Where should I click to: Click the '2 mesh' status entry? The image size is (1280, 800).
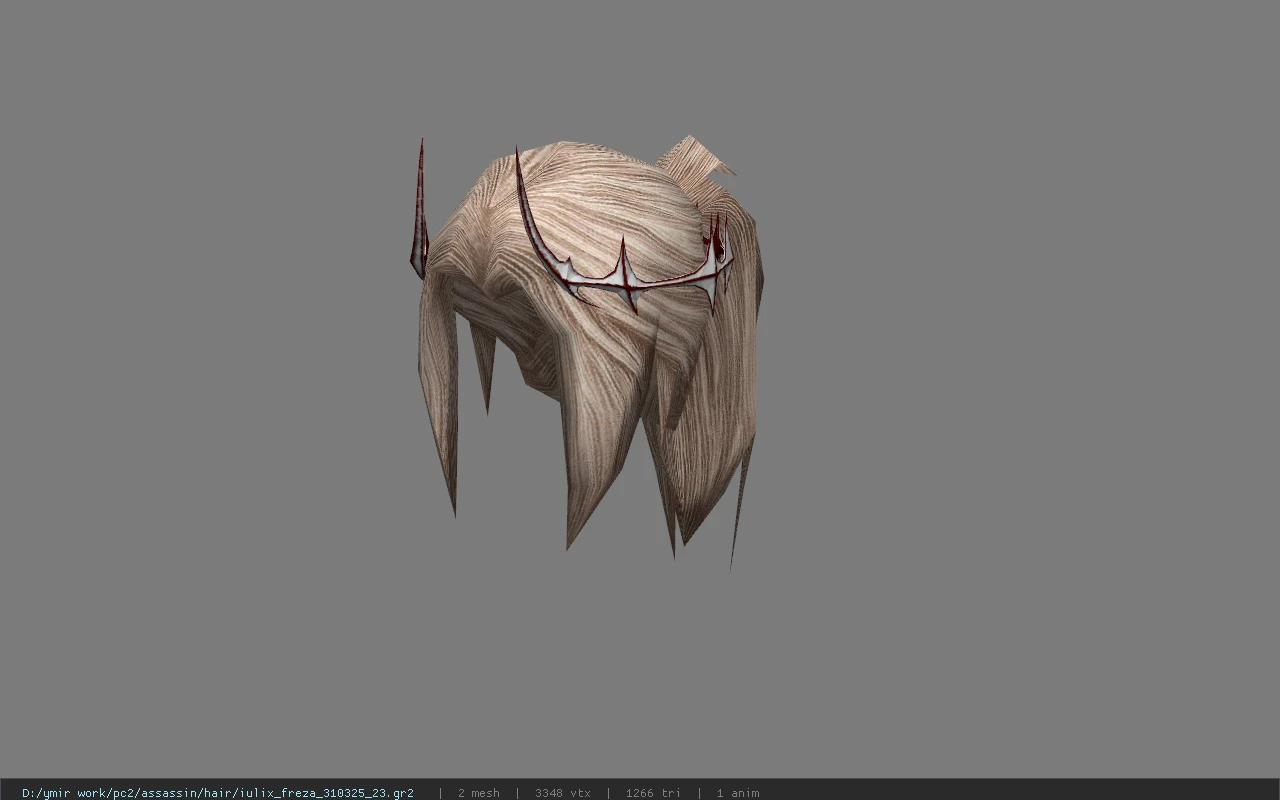478,793
